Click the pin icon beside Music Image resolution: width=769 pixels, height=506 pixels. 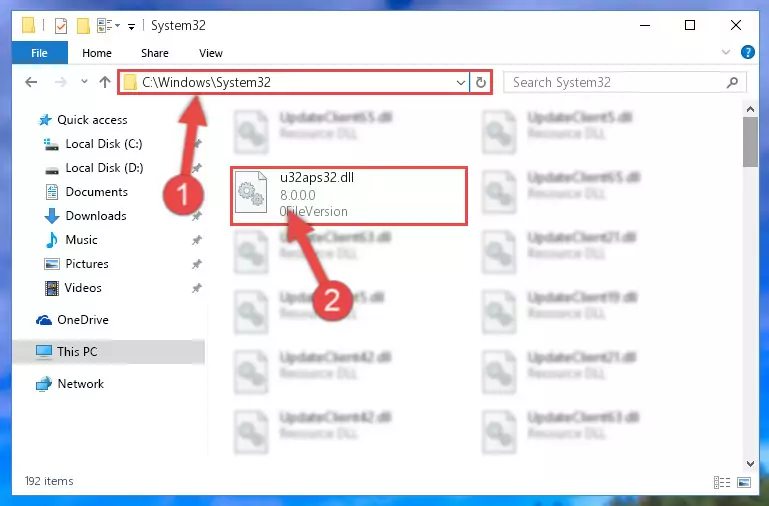point(197,240)
